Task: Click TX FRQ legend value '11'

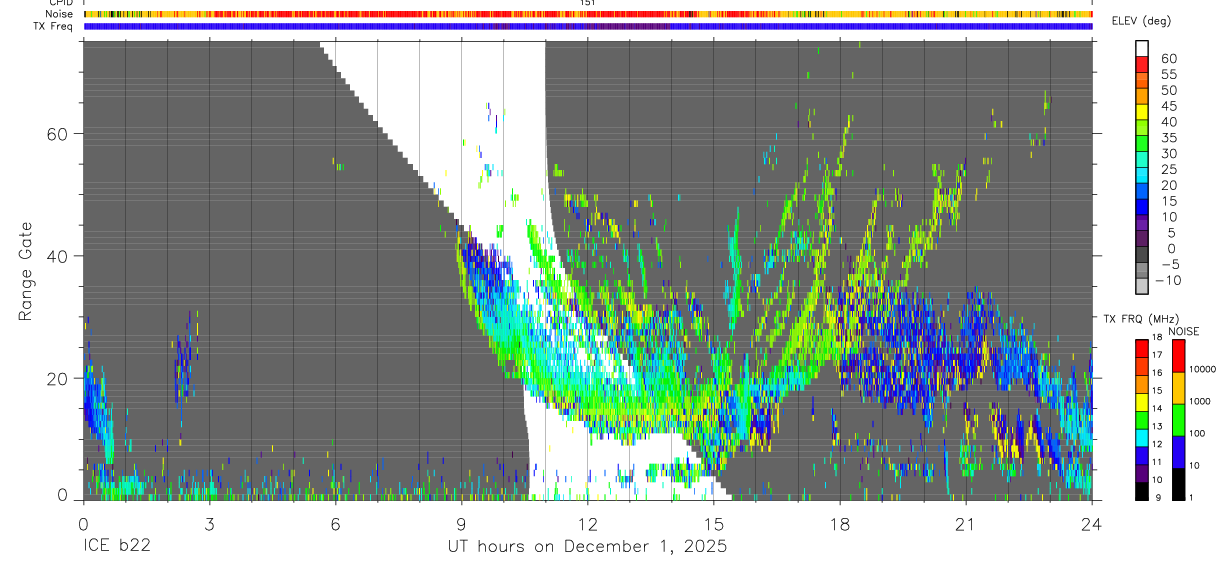Action: point(1157,463)
